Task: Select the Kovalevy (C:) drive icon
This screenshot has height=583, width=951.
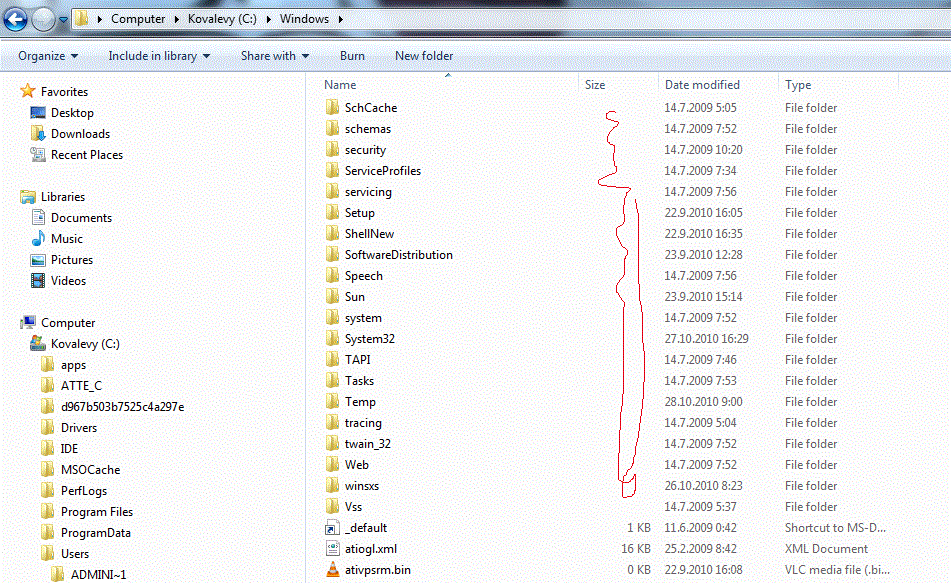Action: click(38, 343)
